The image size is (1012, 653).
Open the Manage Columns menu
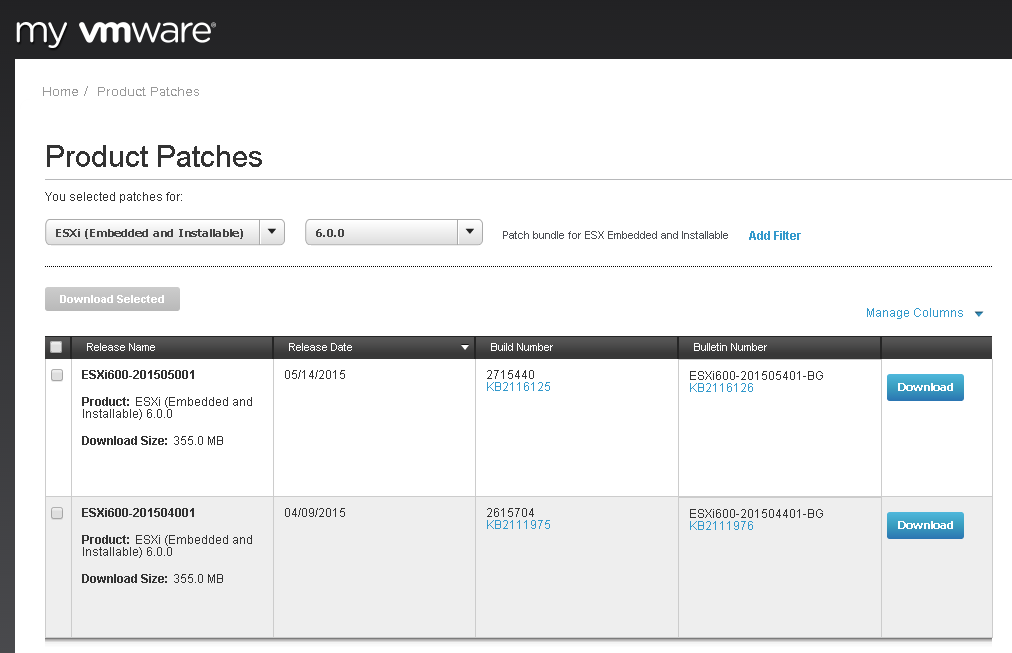pyautogui.click(x=914, y=313)
